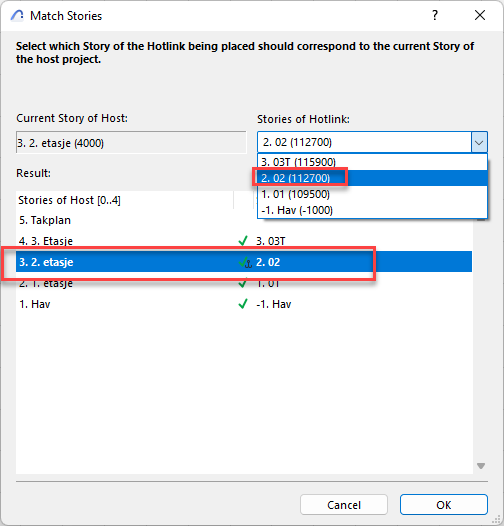Viewport: 504px width, 526px height.
Task: Open the help question mark button
Action: (x=435, y=15)
